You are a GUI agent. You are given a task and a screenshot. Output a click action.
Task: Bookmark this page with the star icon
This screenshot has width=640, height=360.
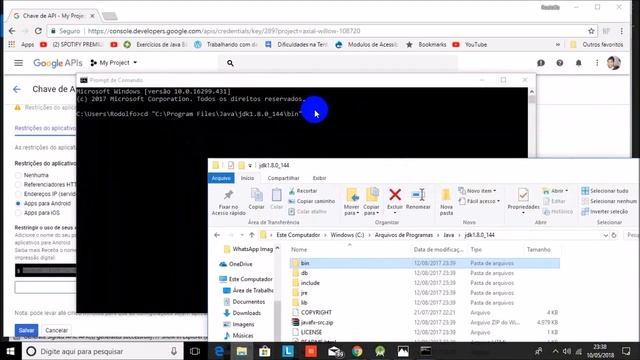[x=591, y=31]
